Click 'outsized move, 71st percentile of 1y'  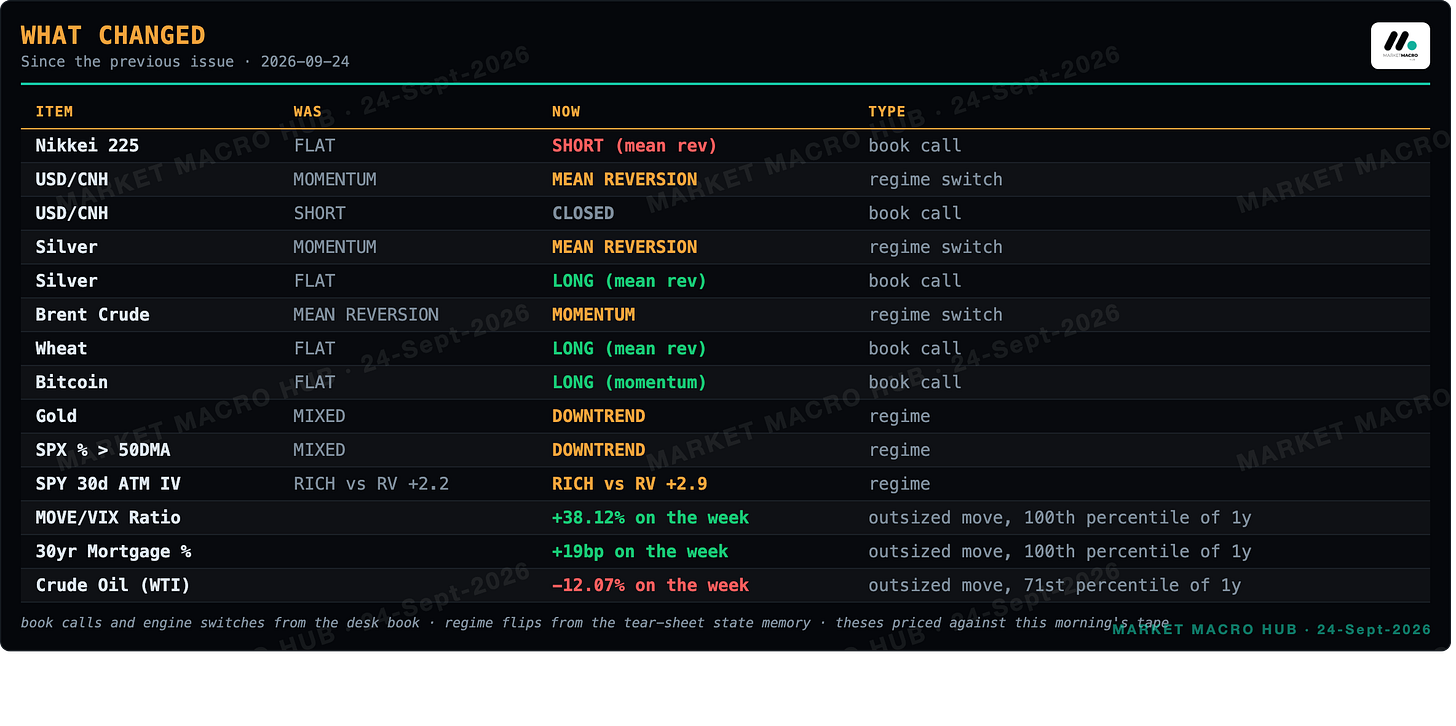[x=1055, y=586]
